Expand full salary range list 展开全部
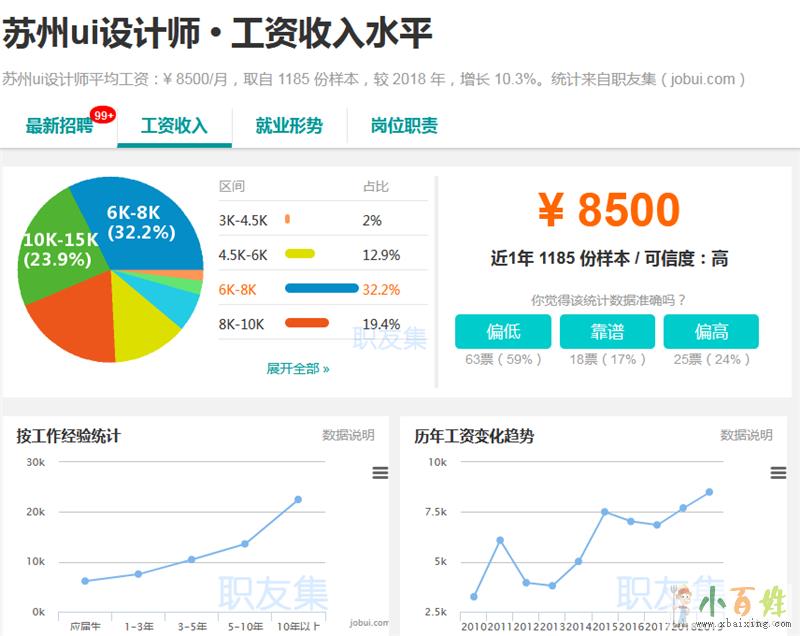 pos(298,368)
